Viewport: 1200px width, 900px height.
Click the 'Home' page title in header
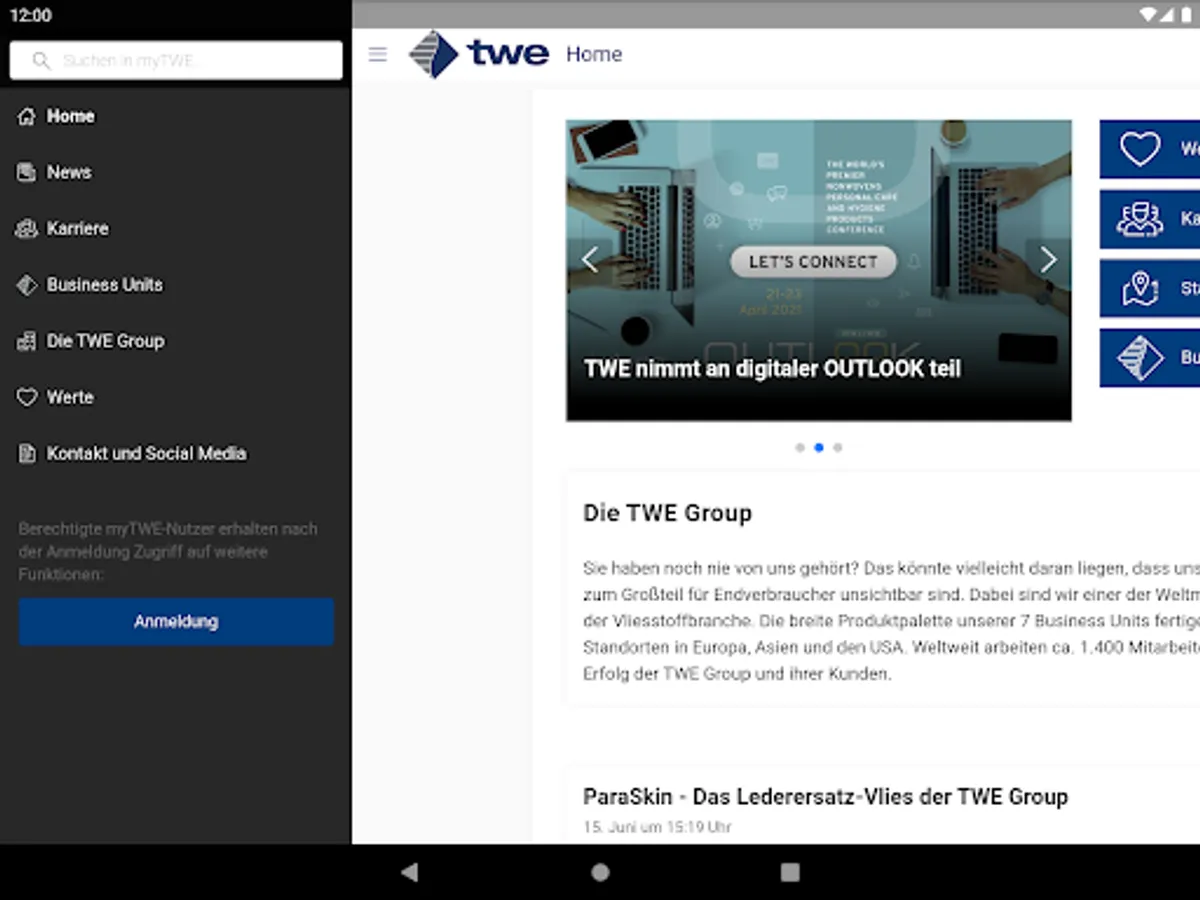(594, 54)
